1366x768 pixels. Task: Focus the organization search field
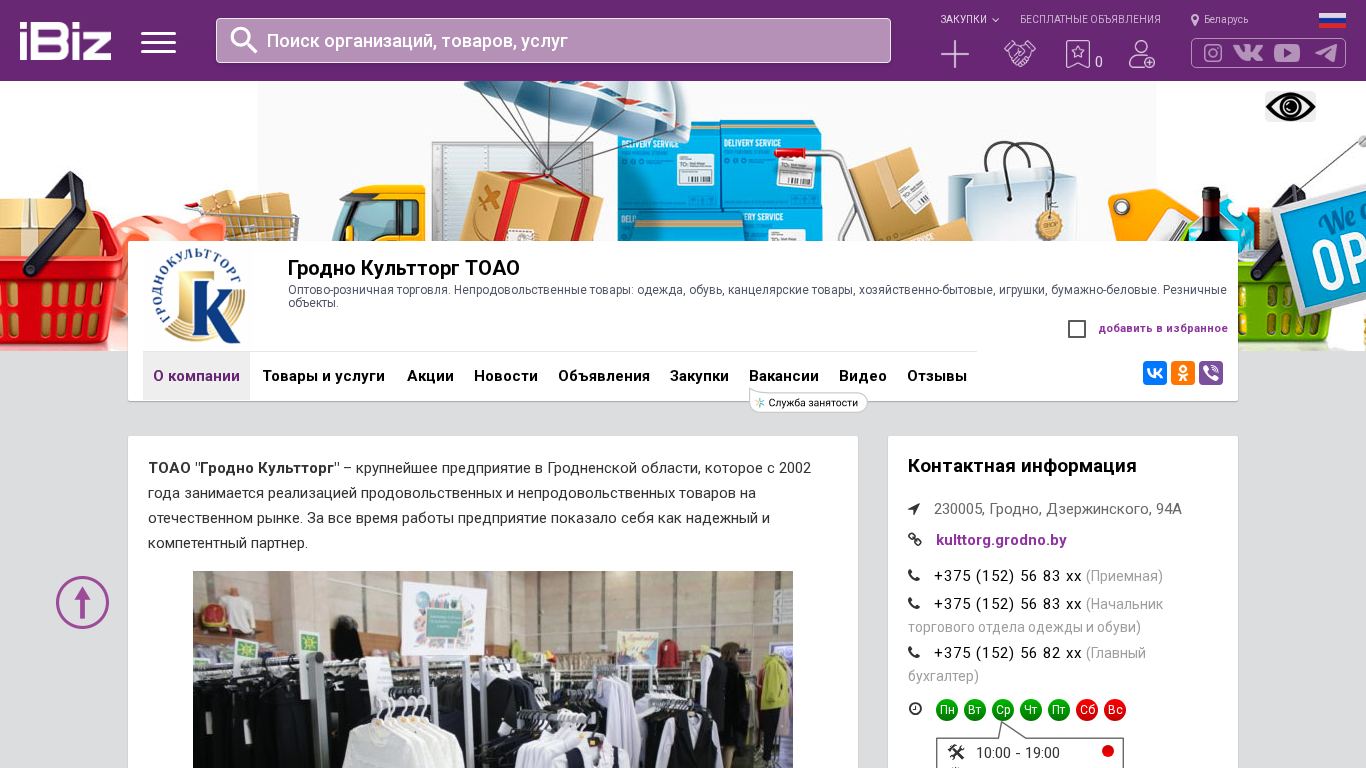(553, 40)
